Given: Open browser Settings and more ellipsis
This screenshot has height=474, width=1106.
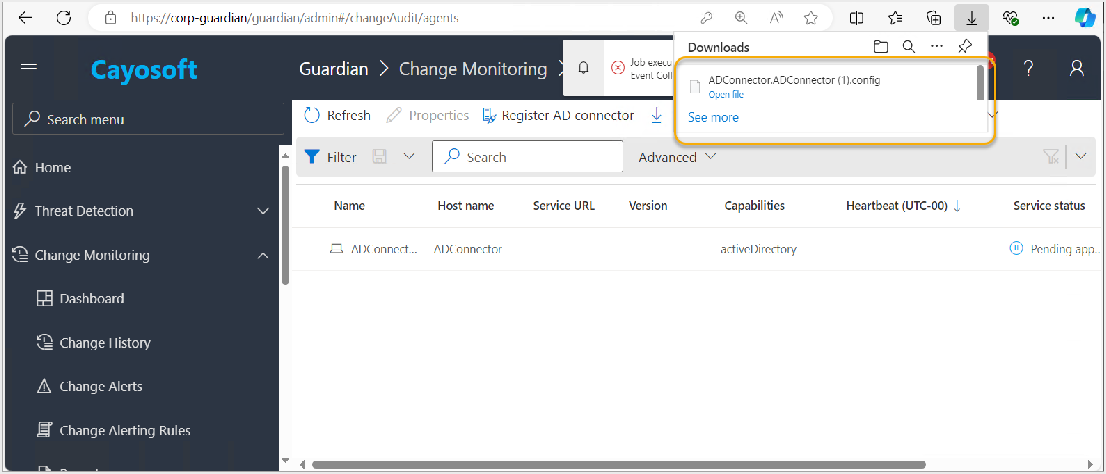Looking at the screenshot, I should pyautogui.click(x=1048, y=18).
